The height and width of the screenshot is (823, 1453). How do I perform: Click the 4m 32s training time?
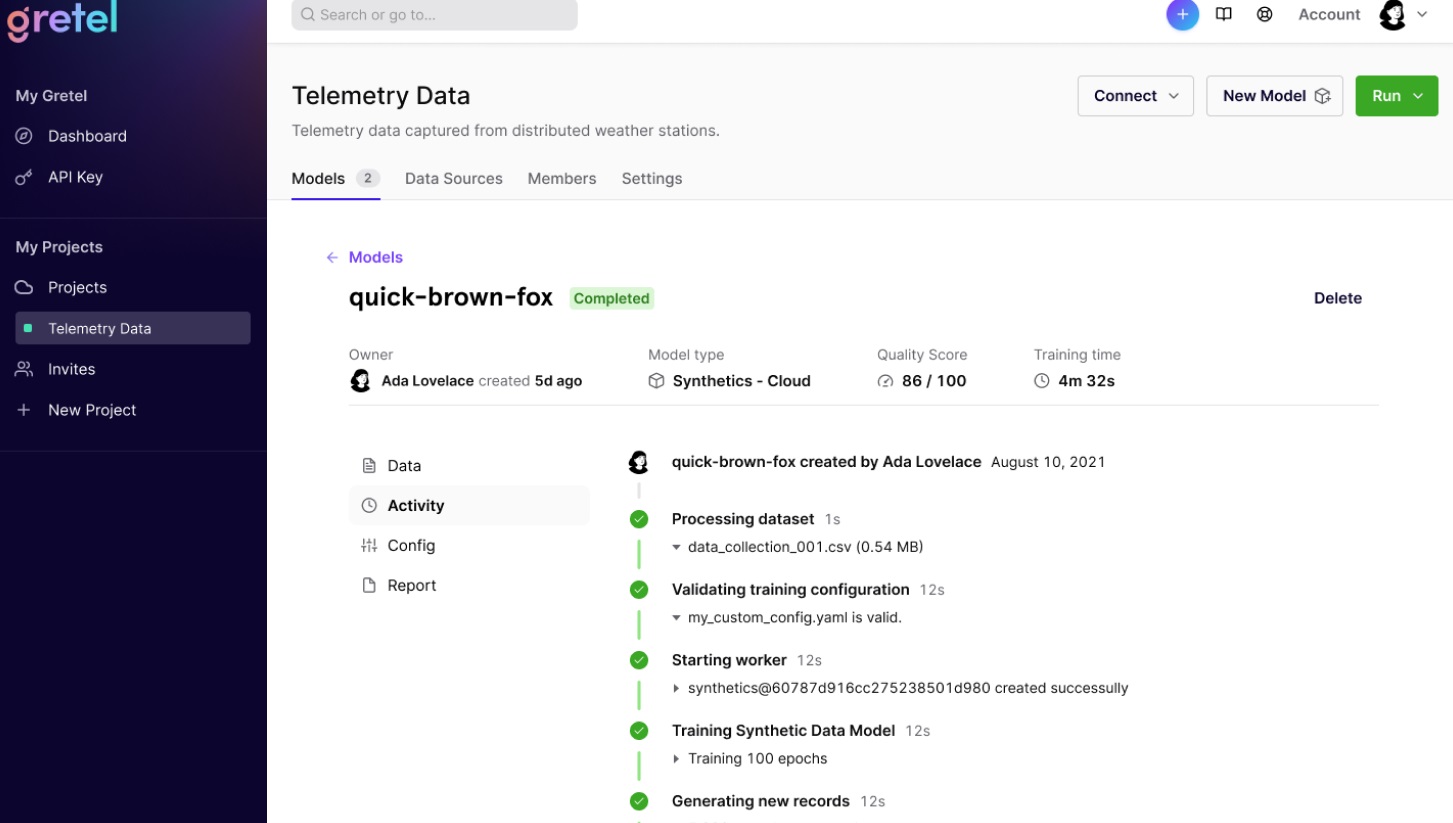tap(1087, 381)
